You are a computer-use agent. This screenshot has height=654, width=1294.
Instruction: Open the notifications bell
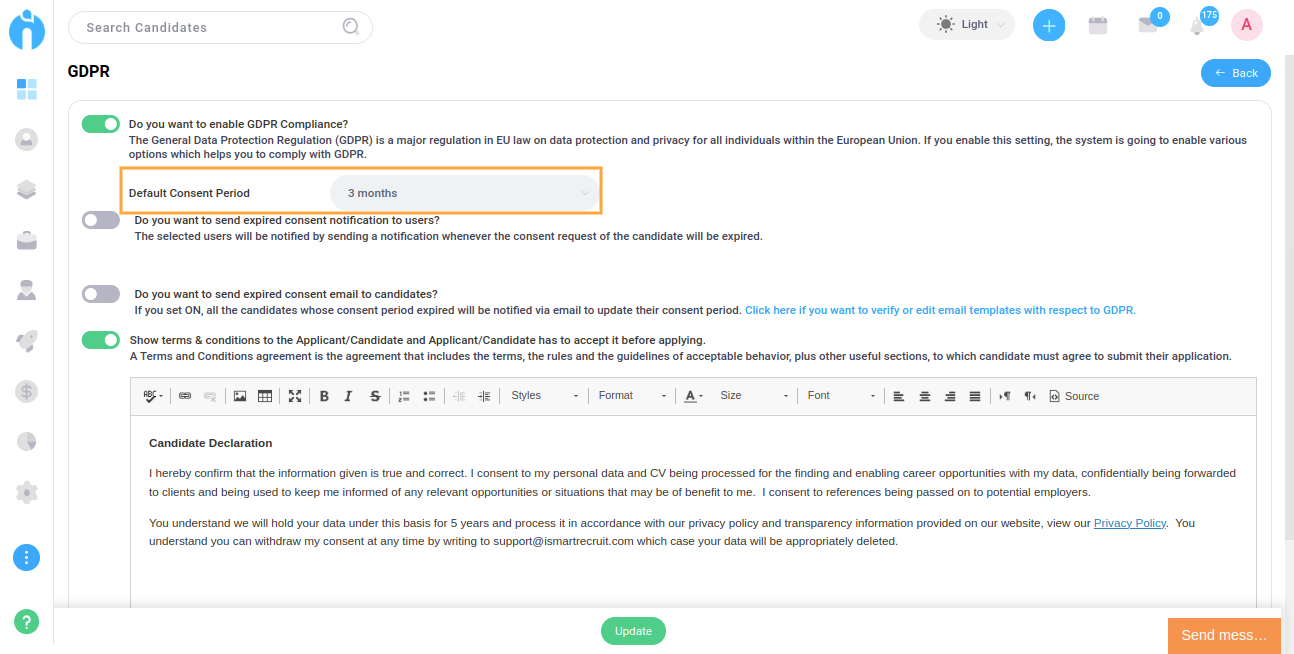(1197, 27)
